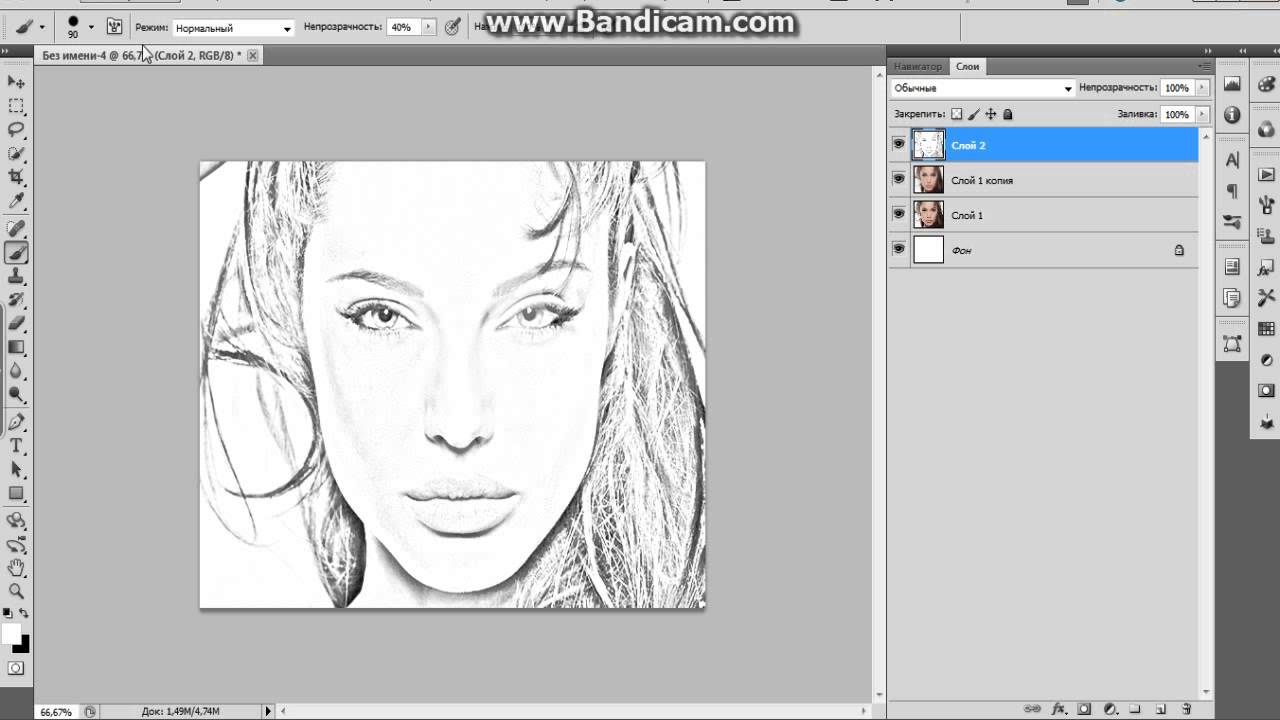Select the Move tool
Viewport: 1280px width, 720px height.
[x=16, y=81]
